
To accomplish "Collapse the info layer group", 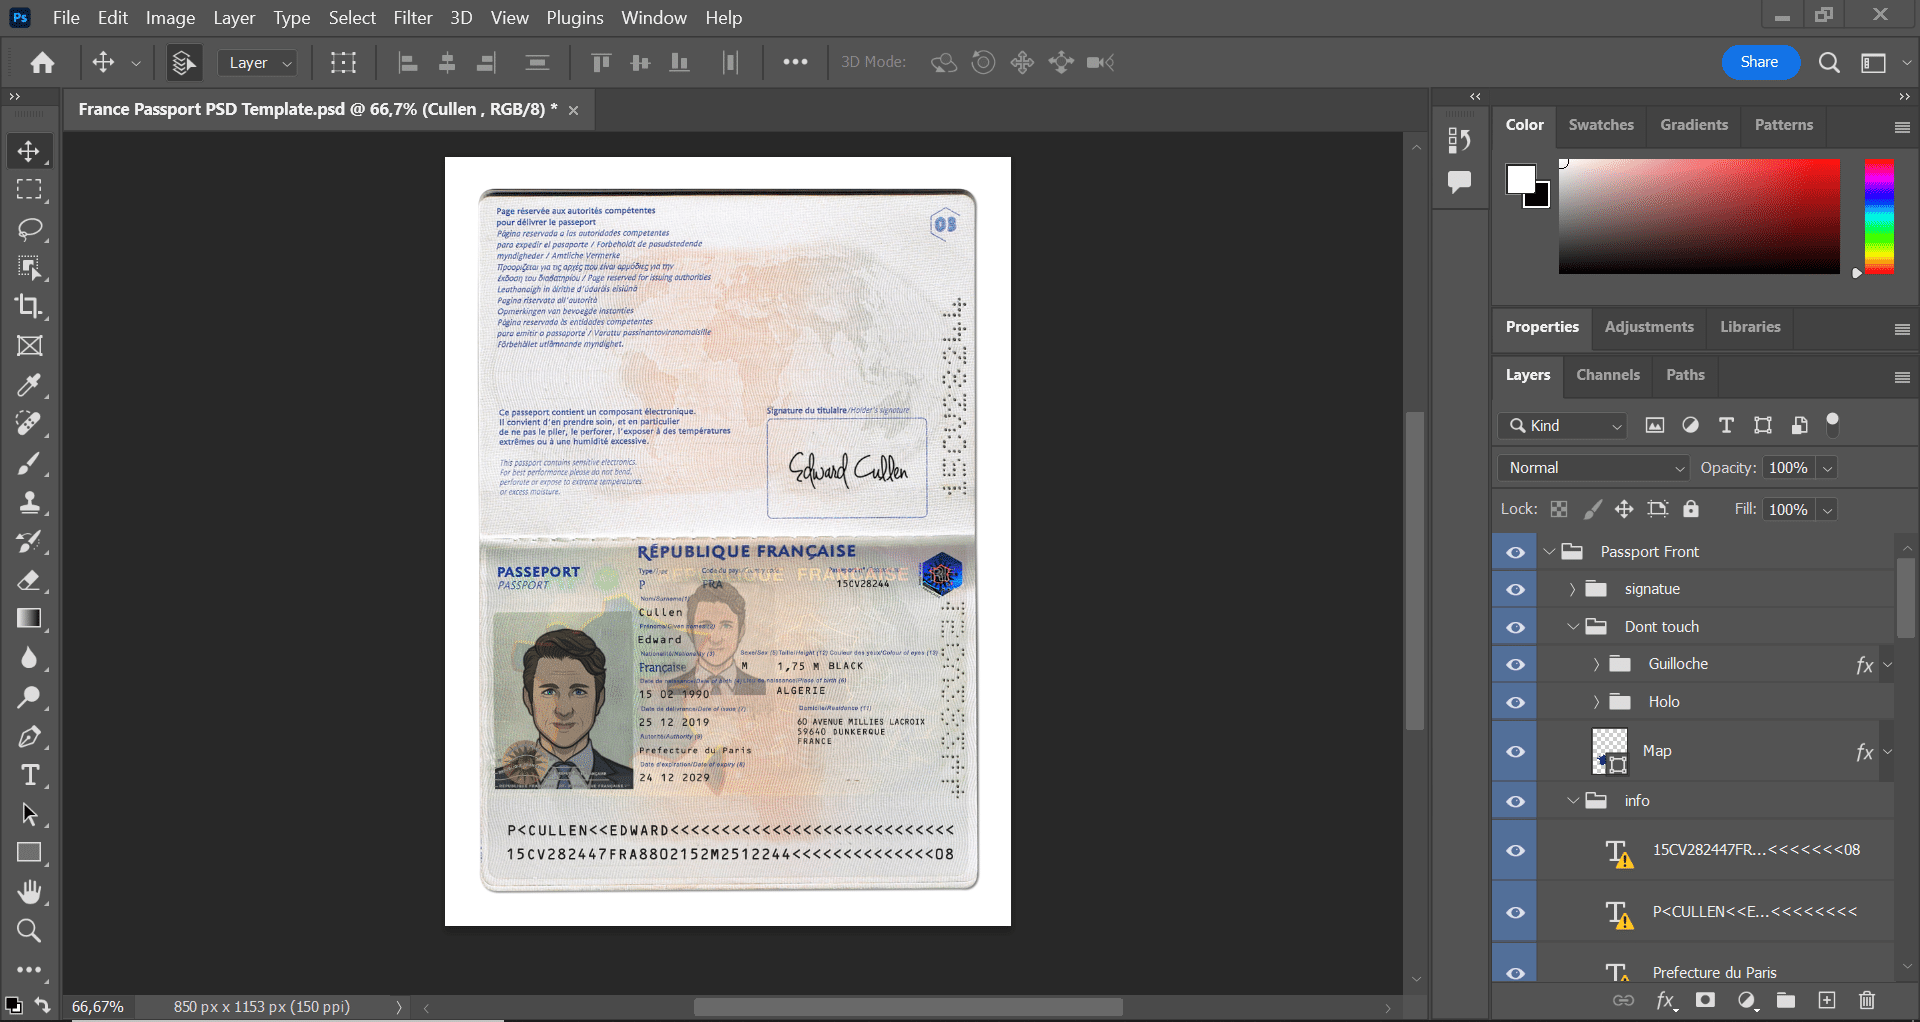I will (1573, 801).
